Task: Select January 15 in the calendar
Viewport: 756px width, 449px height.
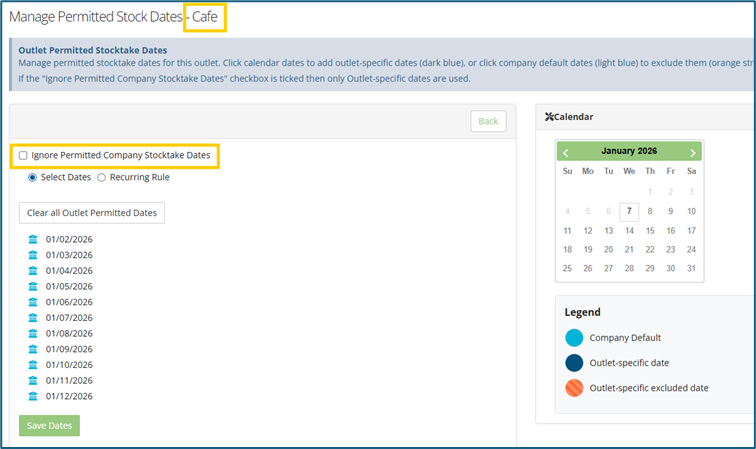Action: click(x=650, y=231)
